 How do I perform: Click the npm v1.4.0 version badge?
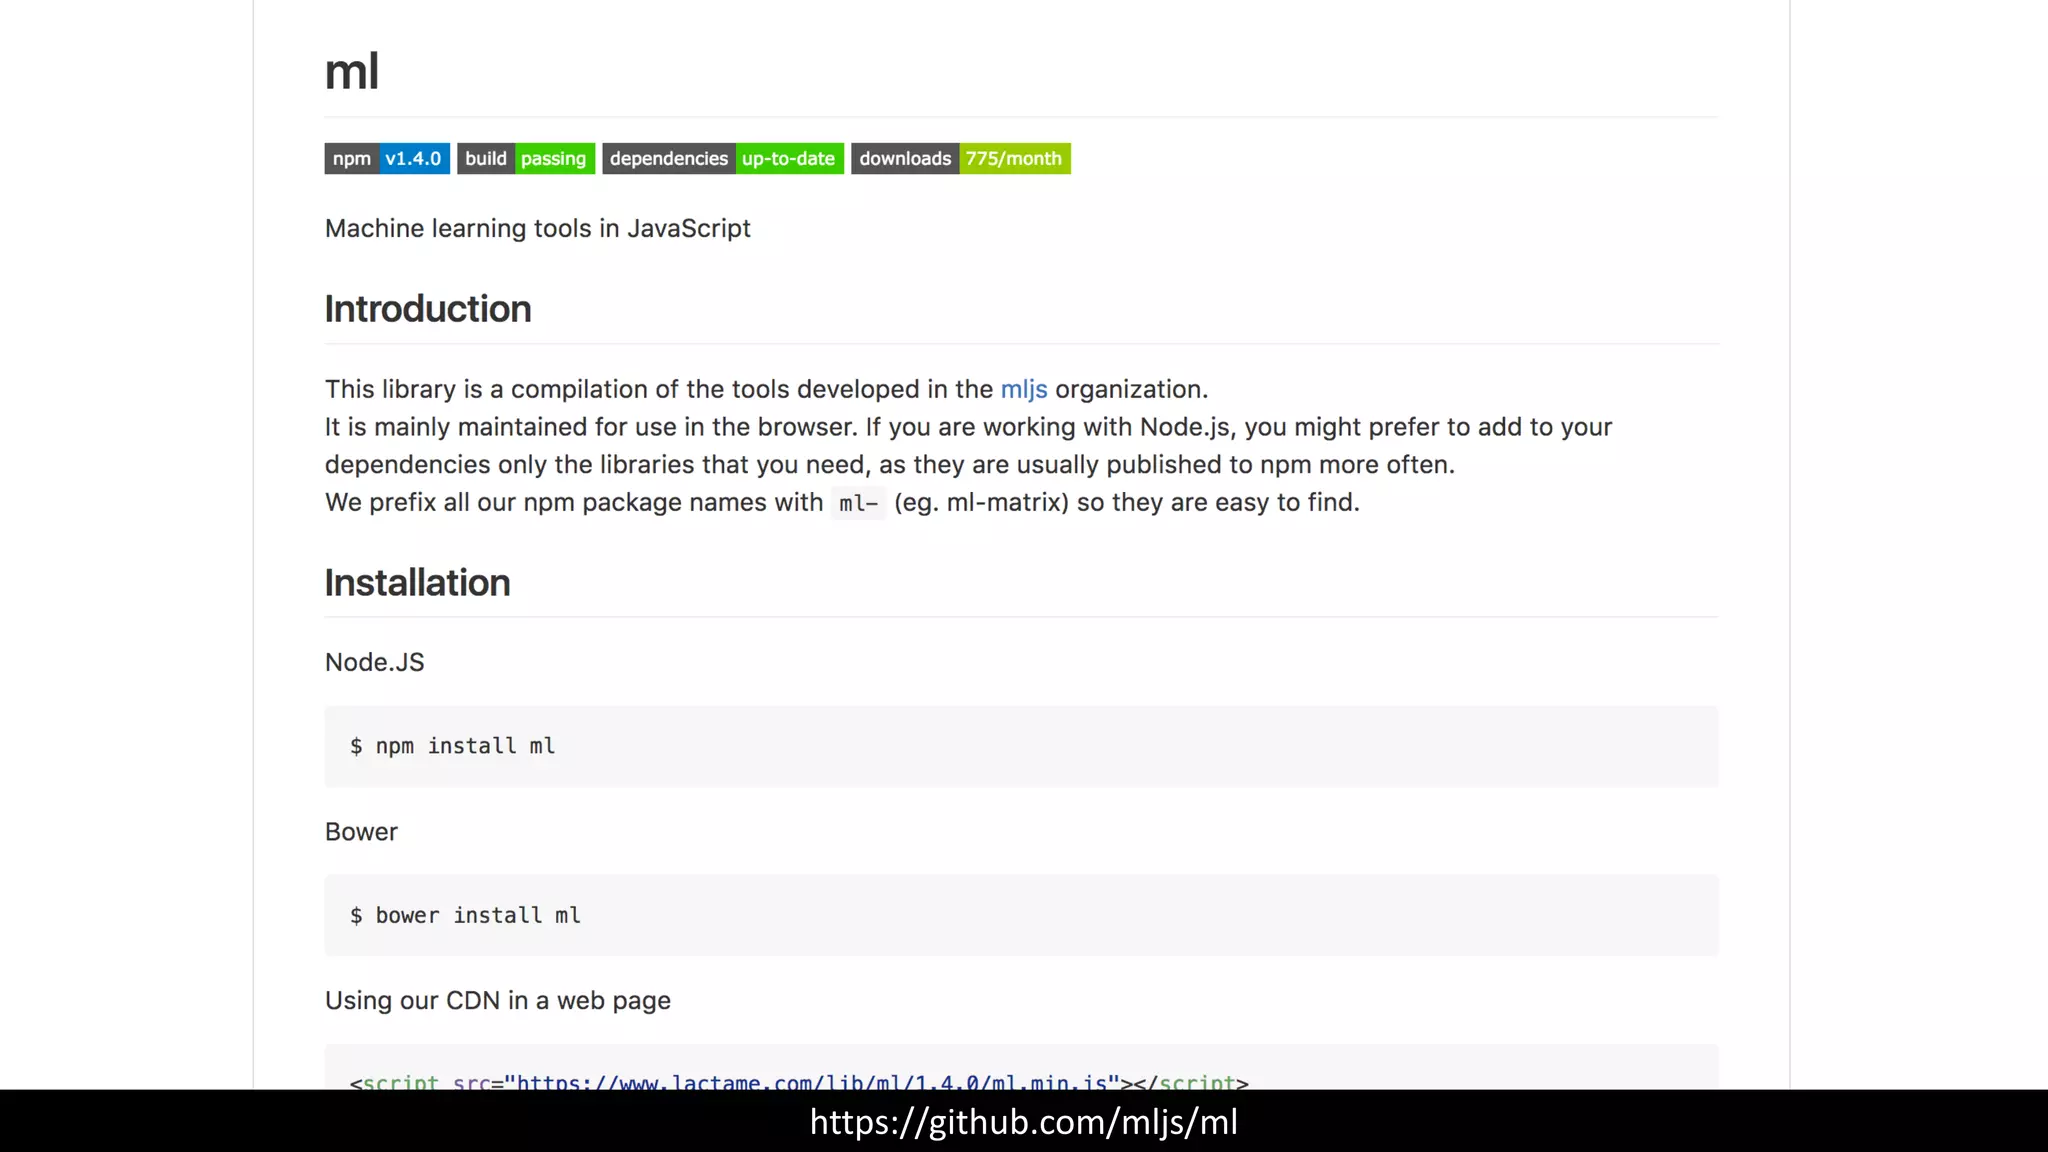pyautogui.click(x=386, y=159)
